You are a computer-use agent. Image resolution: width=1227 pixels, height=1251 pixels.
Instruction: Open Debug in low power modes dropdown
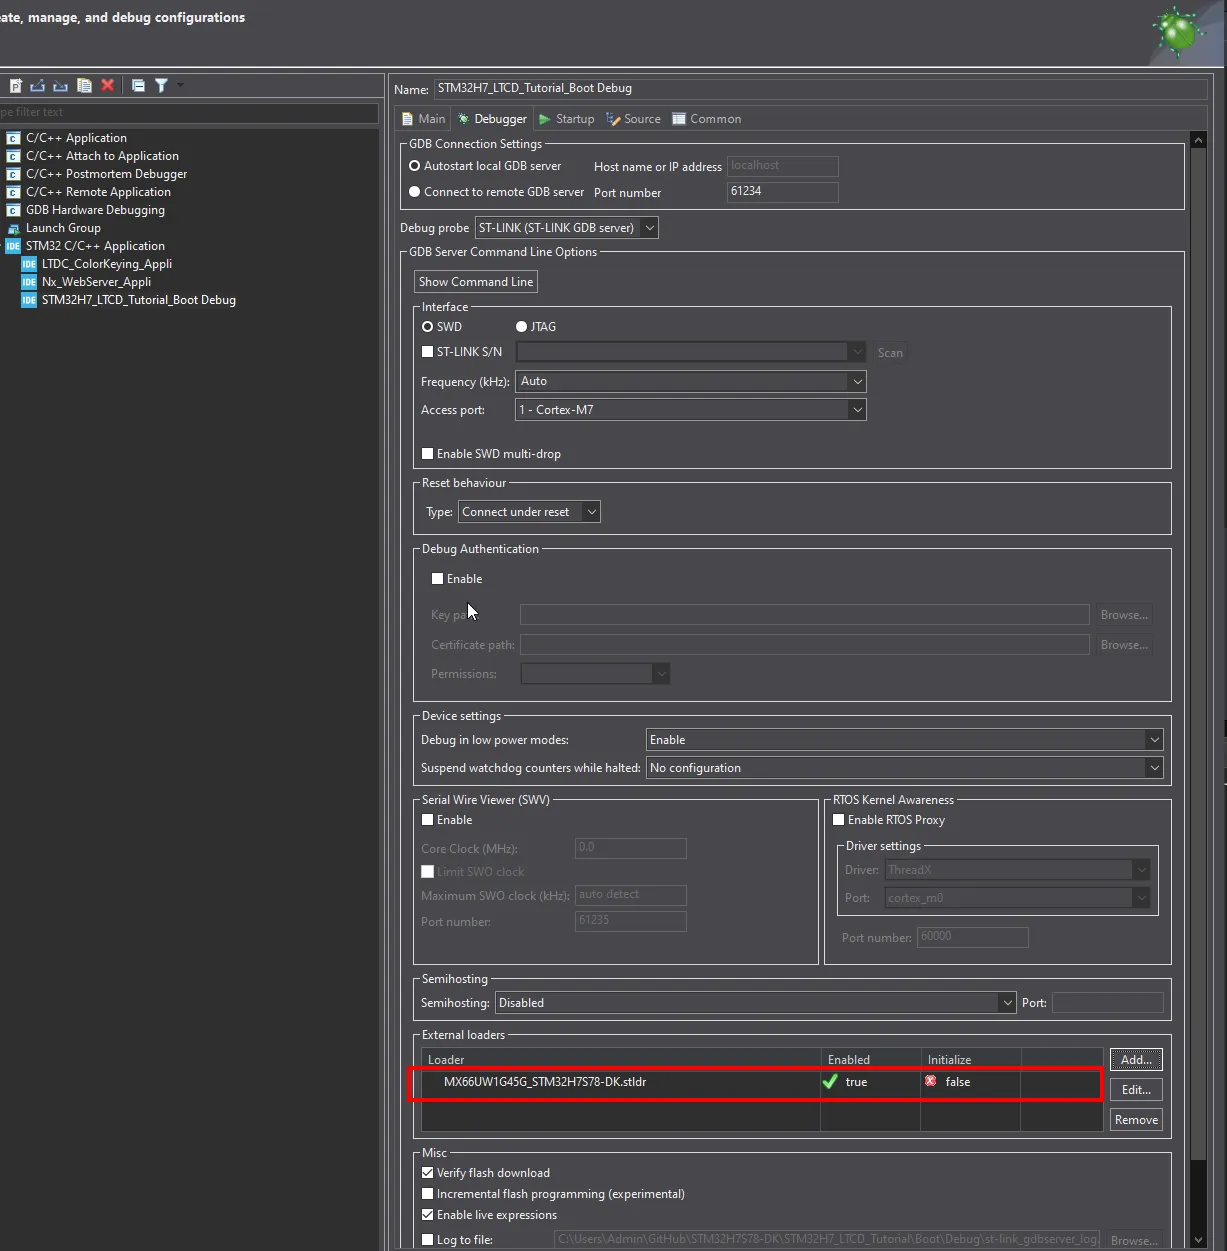tap(904, 740)
